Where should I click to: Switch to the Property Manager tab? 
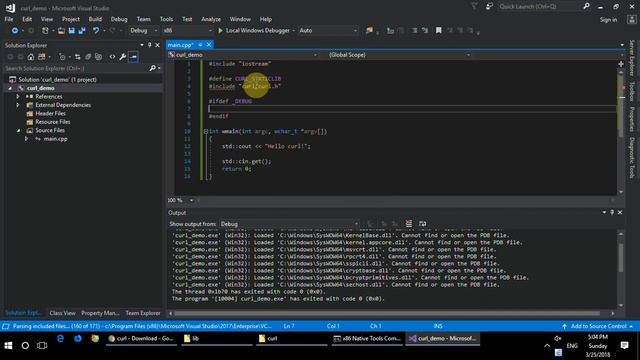tap(100, 313)
